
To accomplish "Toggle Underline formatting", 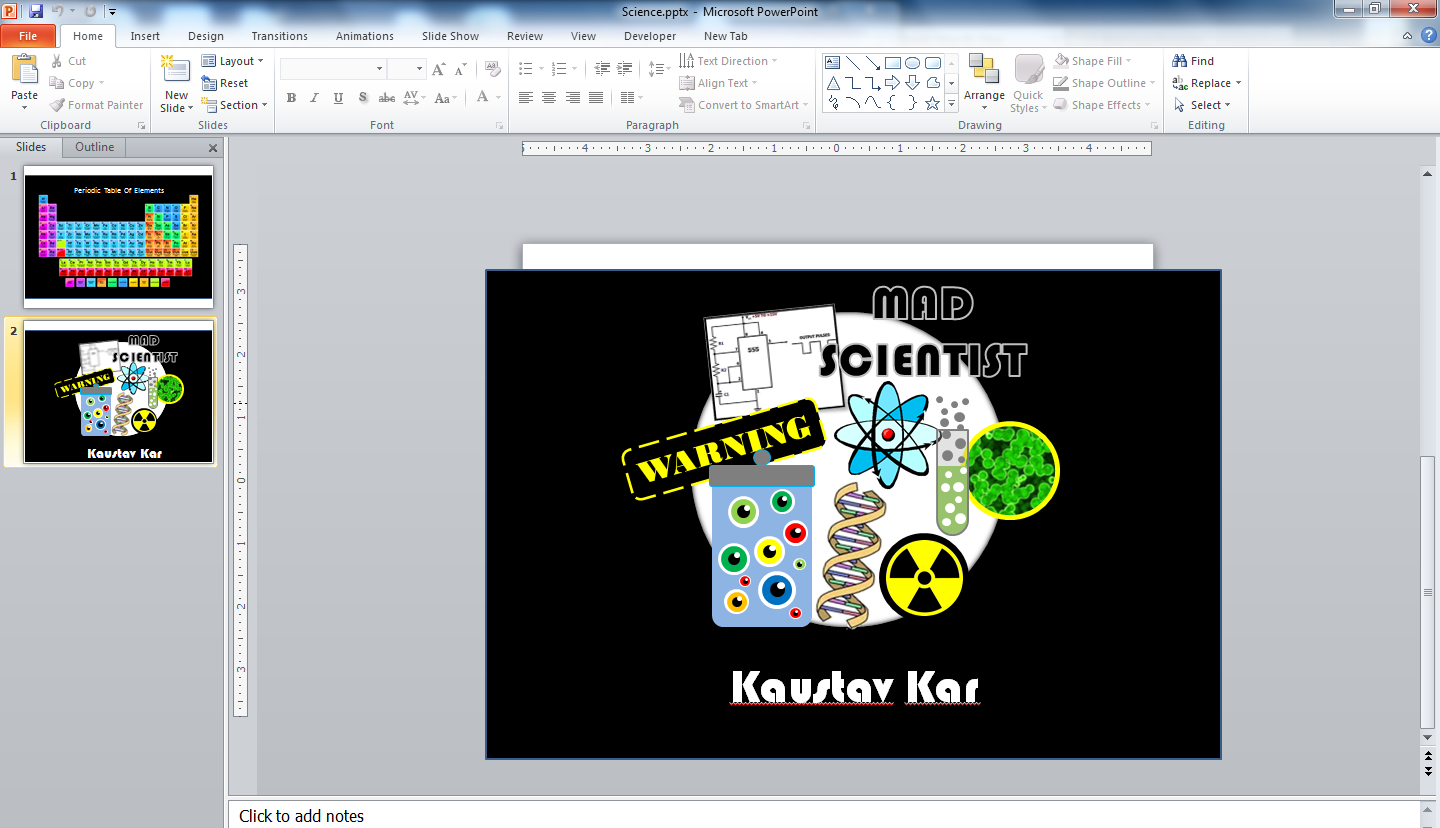I will click(338, 98).
